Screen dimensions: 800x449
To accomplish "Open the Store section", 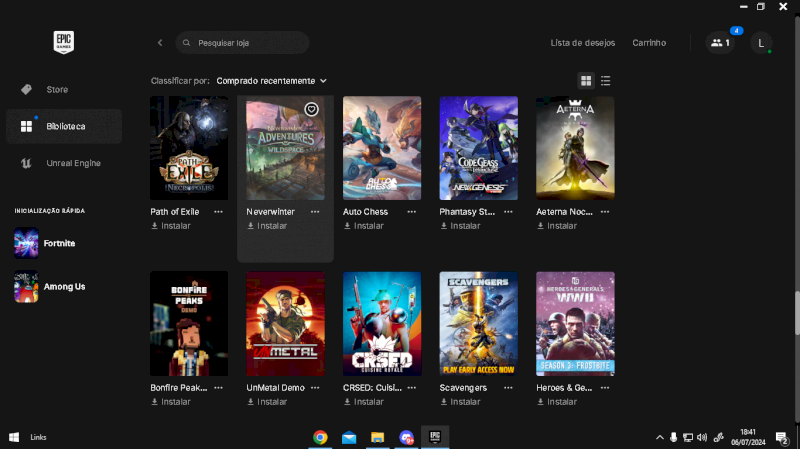I will [x=64, y=89].
